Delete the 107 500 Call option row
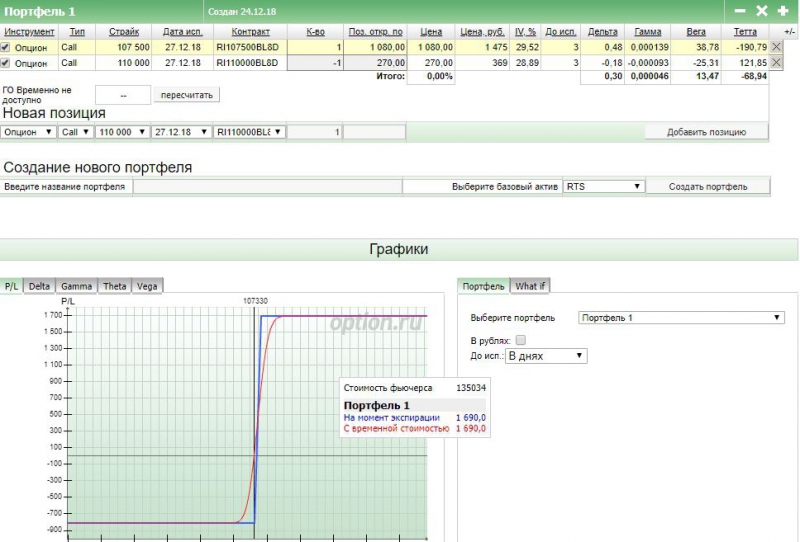Screen dimensions: 800x542 point(777,47)
